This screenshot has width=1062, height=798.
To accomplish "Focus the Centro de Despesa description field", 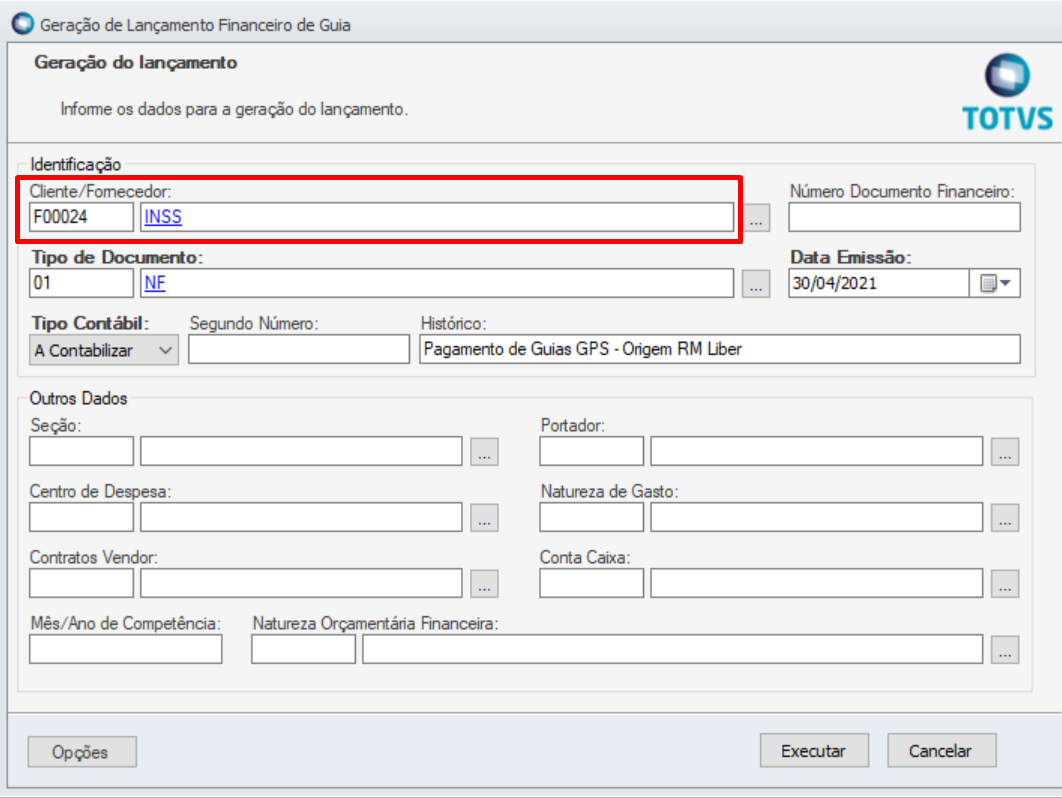I will (301, 517).
